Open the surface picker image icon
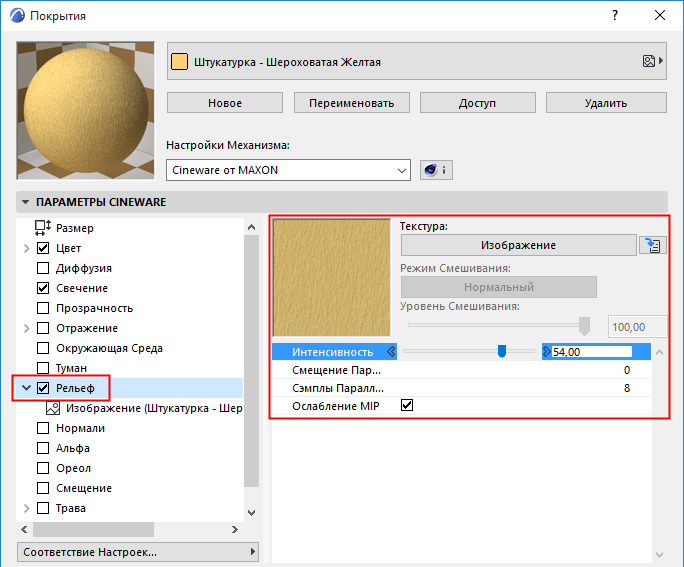The image size is (684, 567). pos(649,61)
